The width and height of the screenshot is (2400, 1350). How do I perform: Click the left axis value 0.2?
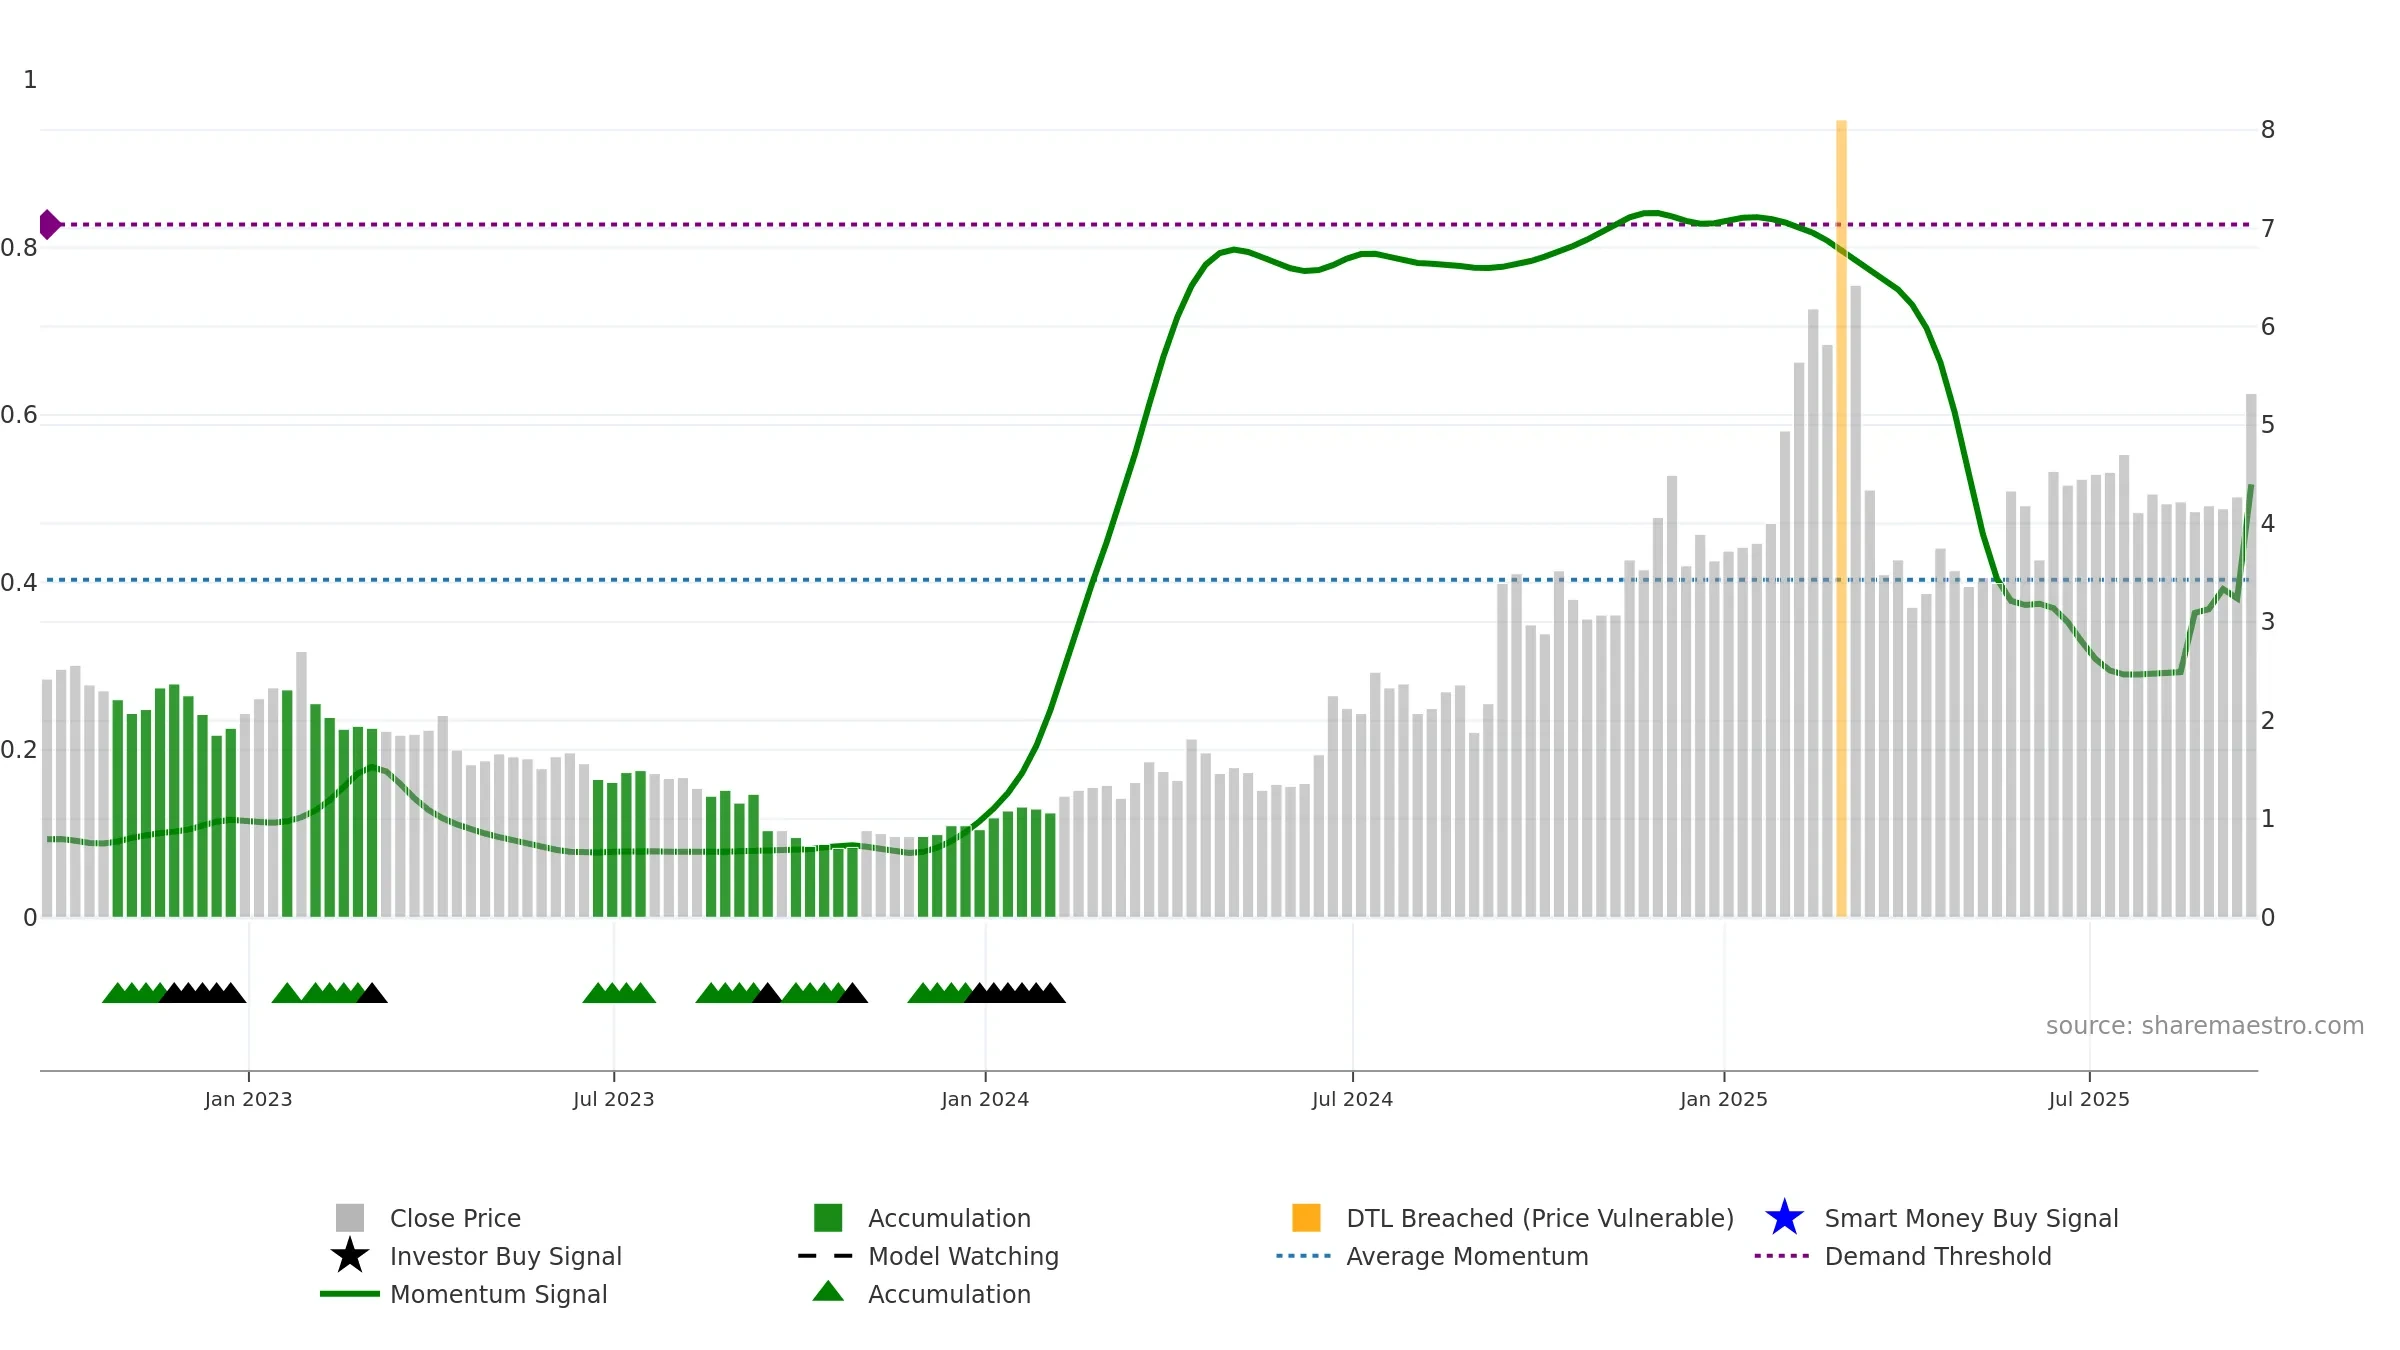click(x=19, y=750)
